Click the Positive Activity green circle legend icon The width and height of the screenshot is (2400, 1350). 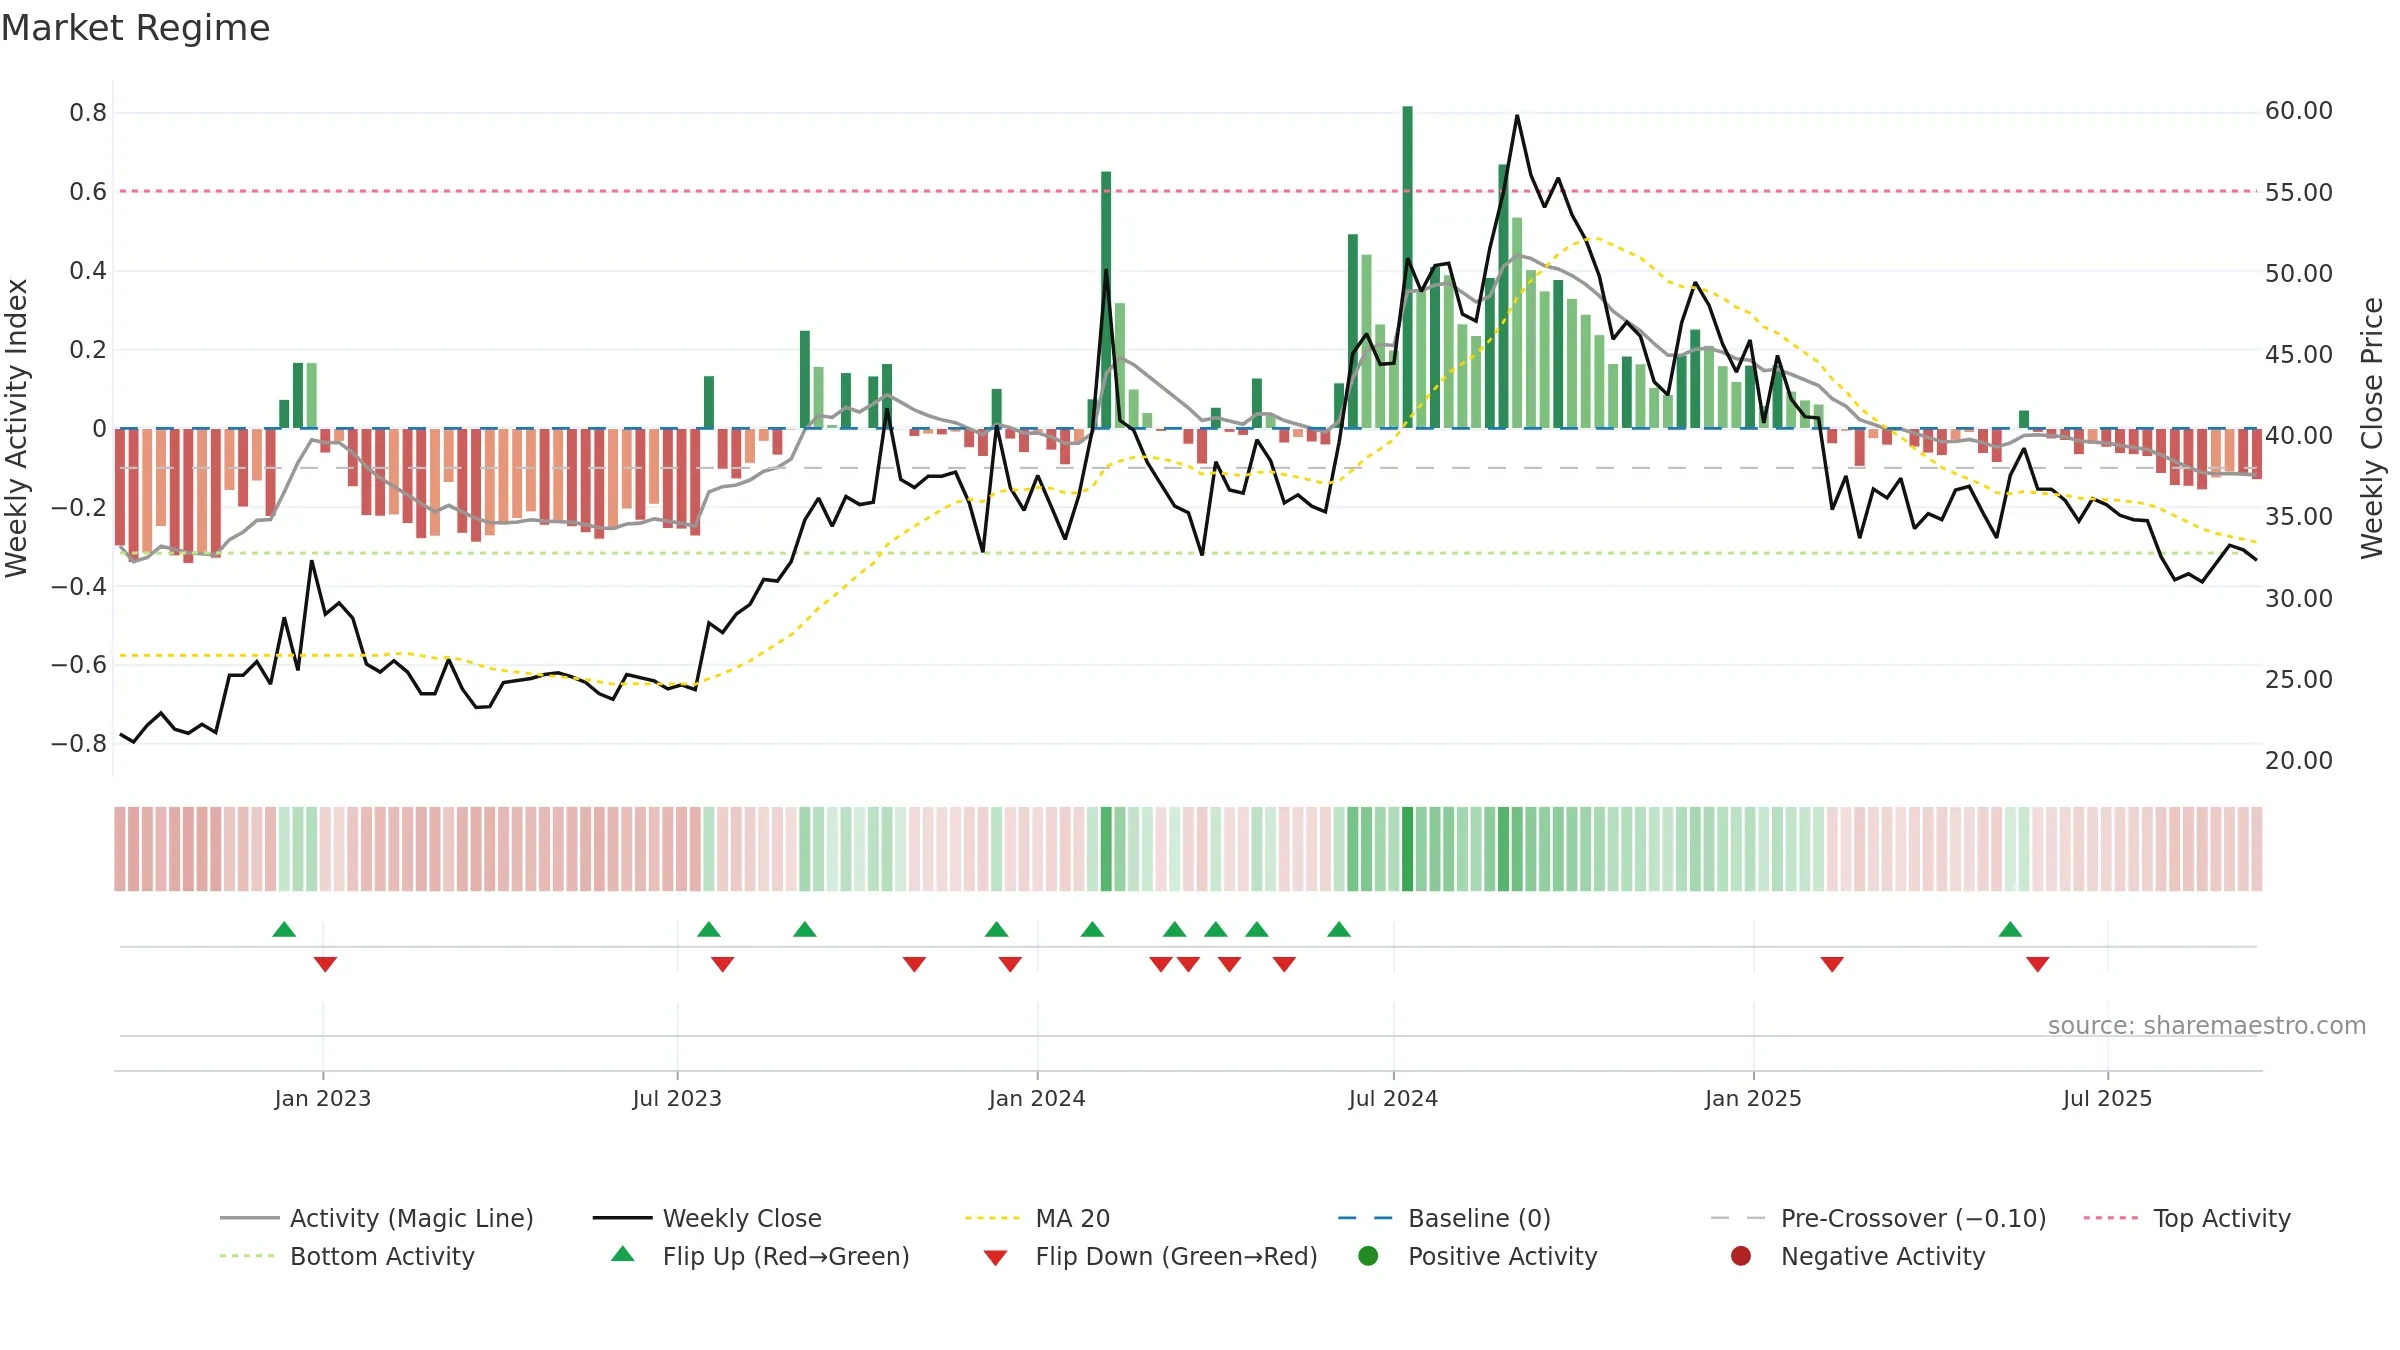tap(1368, 1256)
